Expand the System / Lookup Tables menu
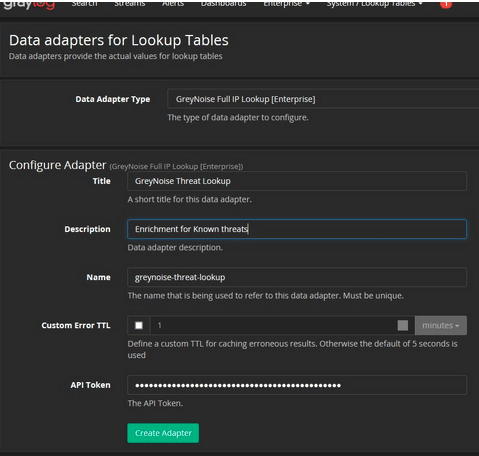The width and height of the screenshot is (479, 456). [375, 3]
